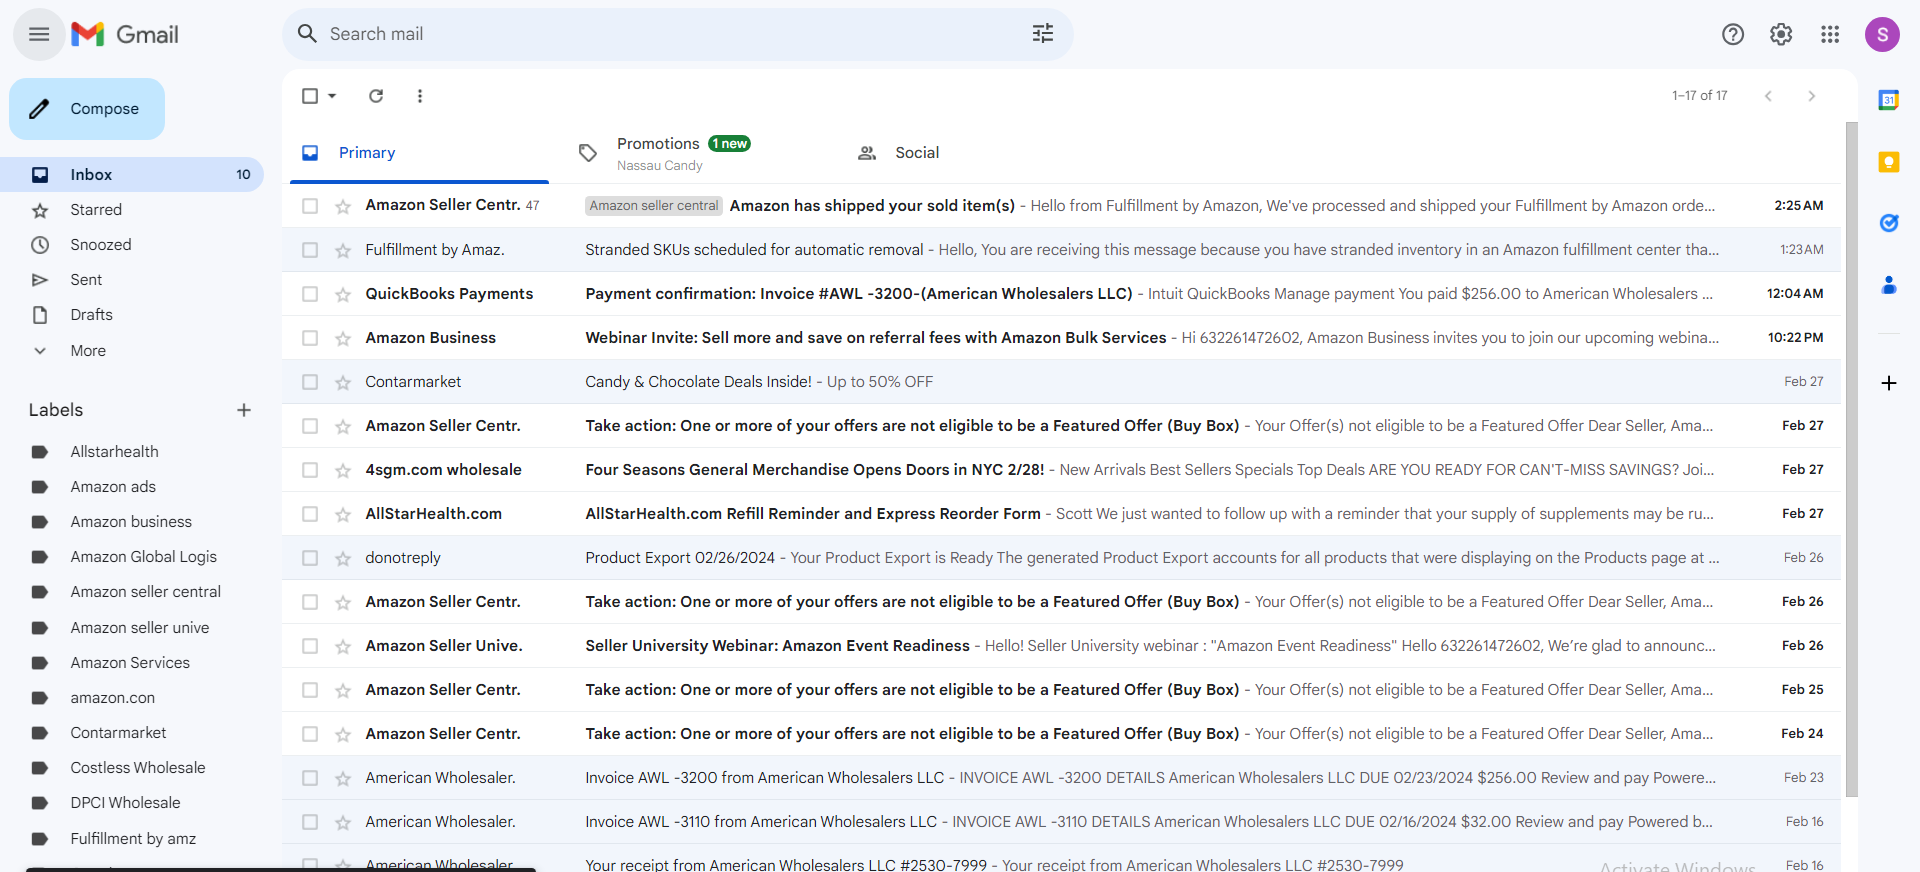1920x872 pixels.
Task: Open the Google account avatar
Action: point(1882,34)
